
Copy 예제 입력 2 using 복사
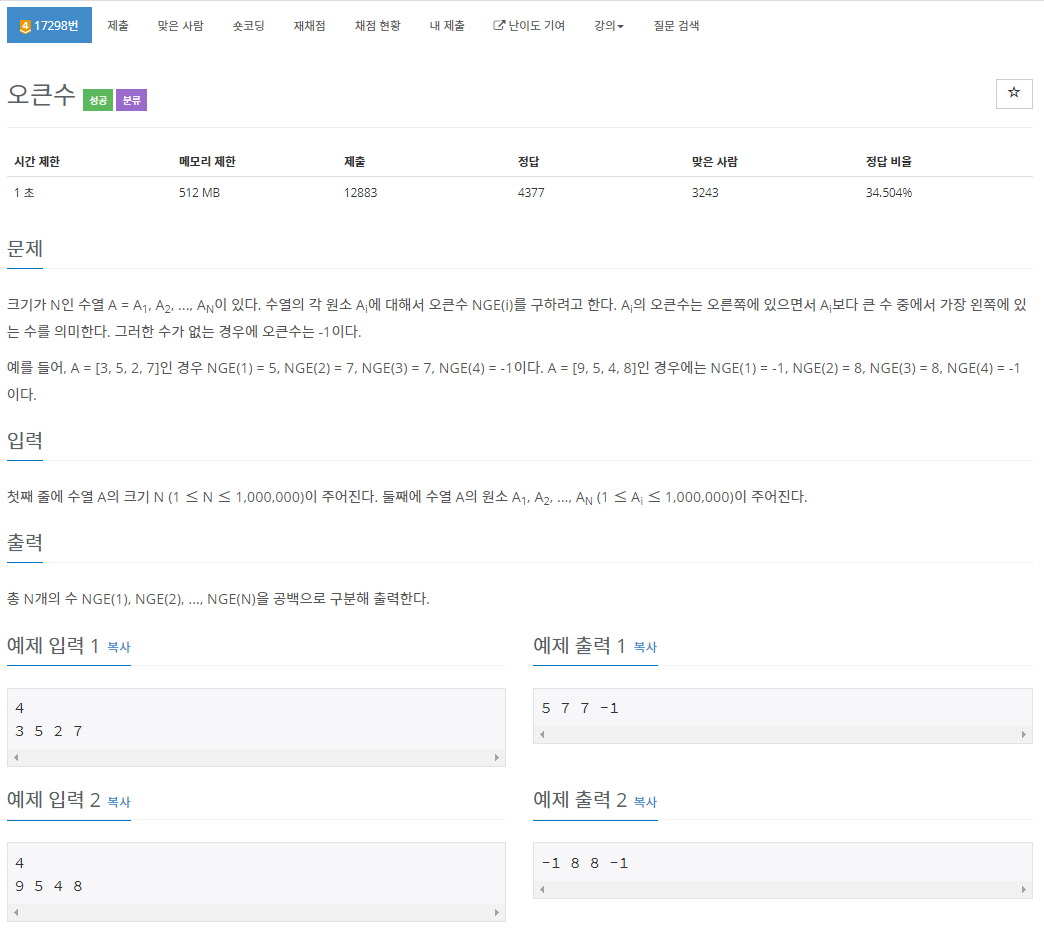tap(119, 802)
